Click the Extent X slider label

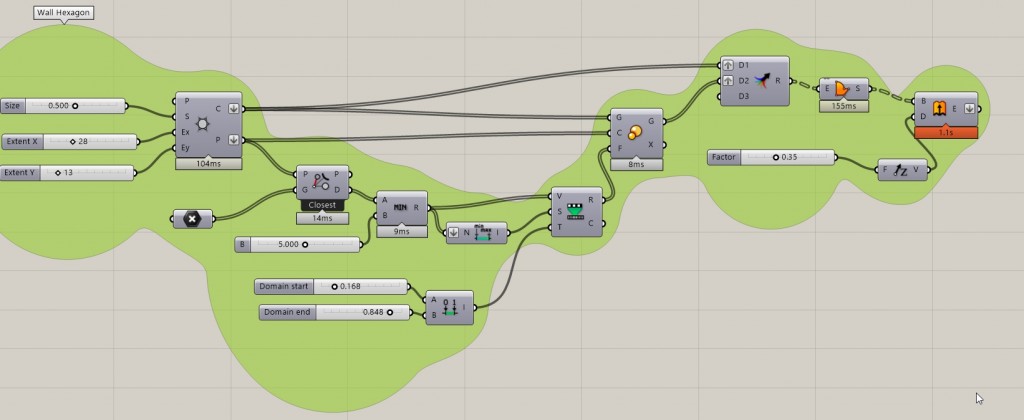coord(21,141)
